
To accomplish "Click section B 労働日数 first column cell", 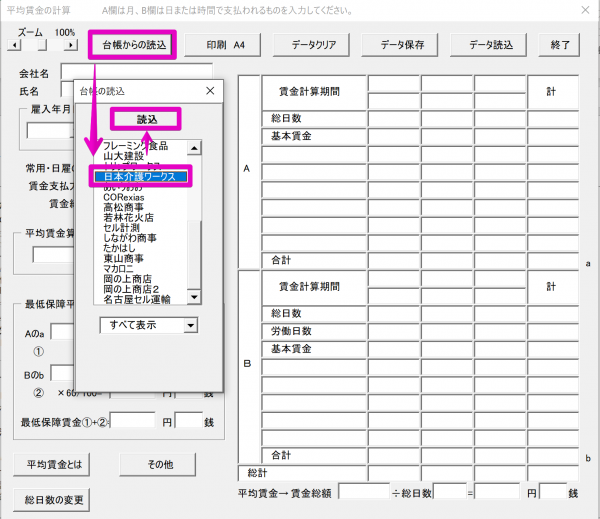I will click(394, 331).
